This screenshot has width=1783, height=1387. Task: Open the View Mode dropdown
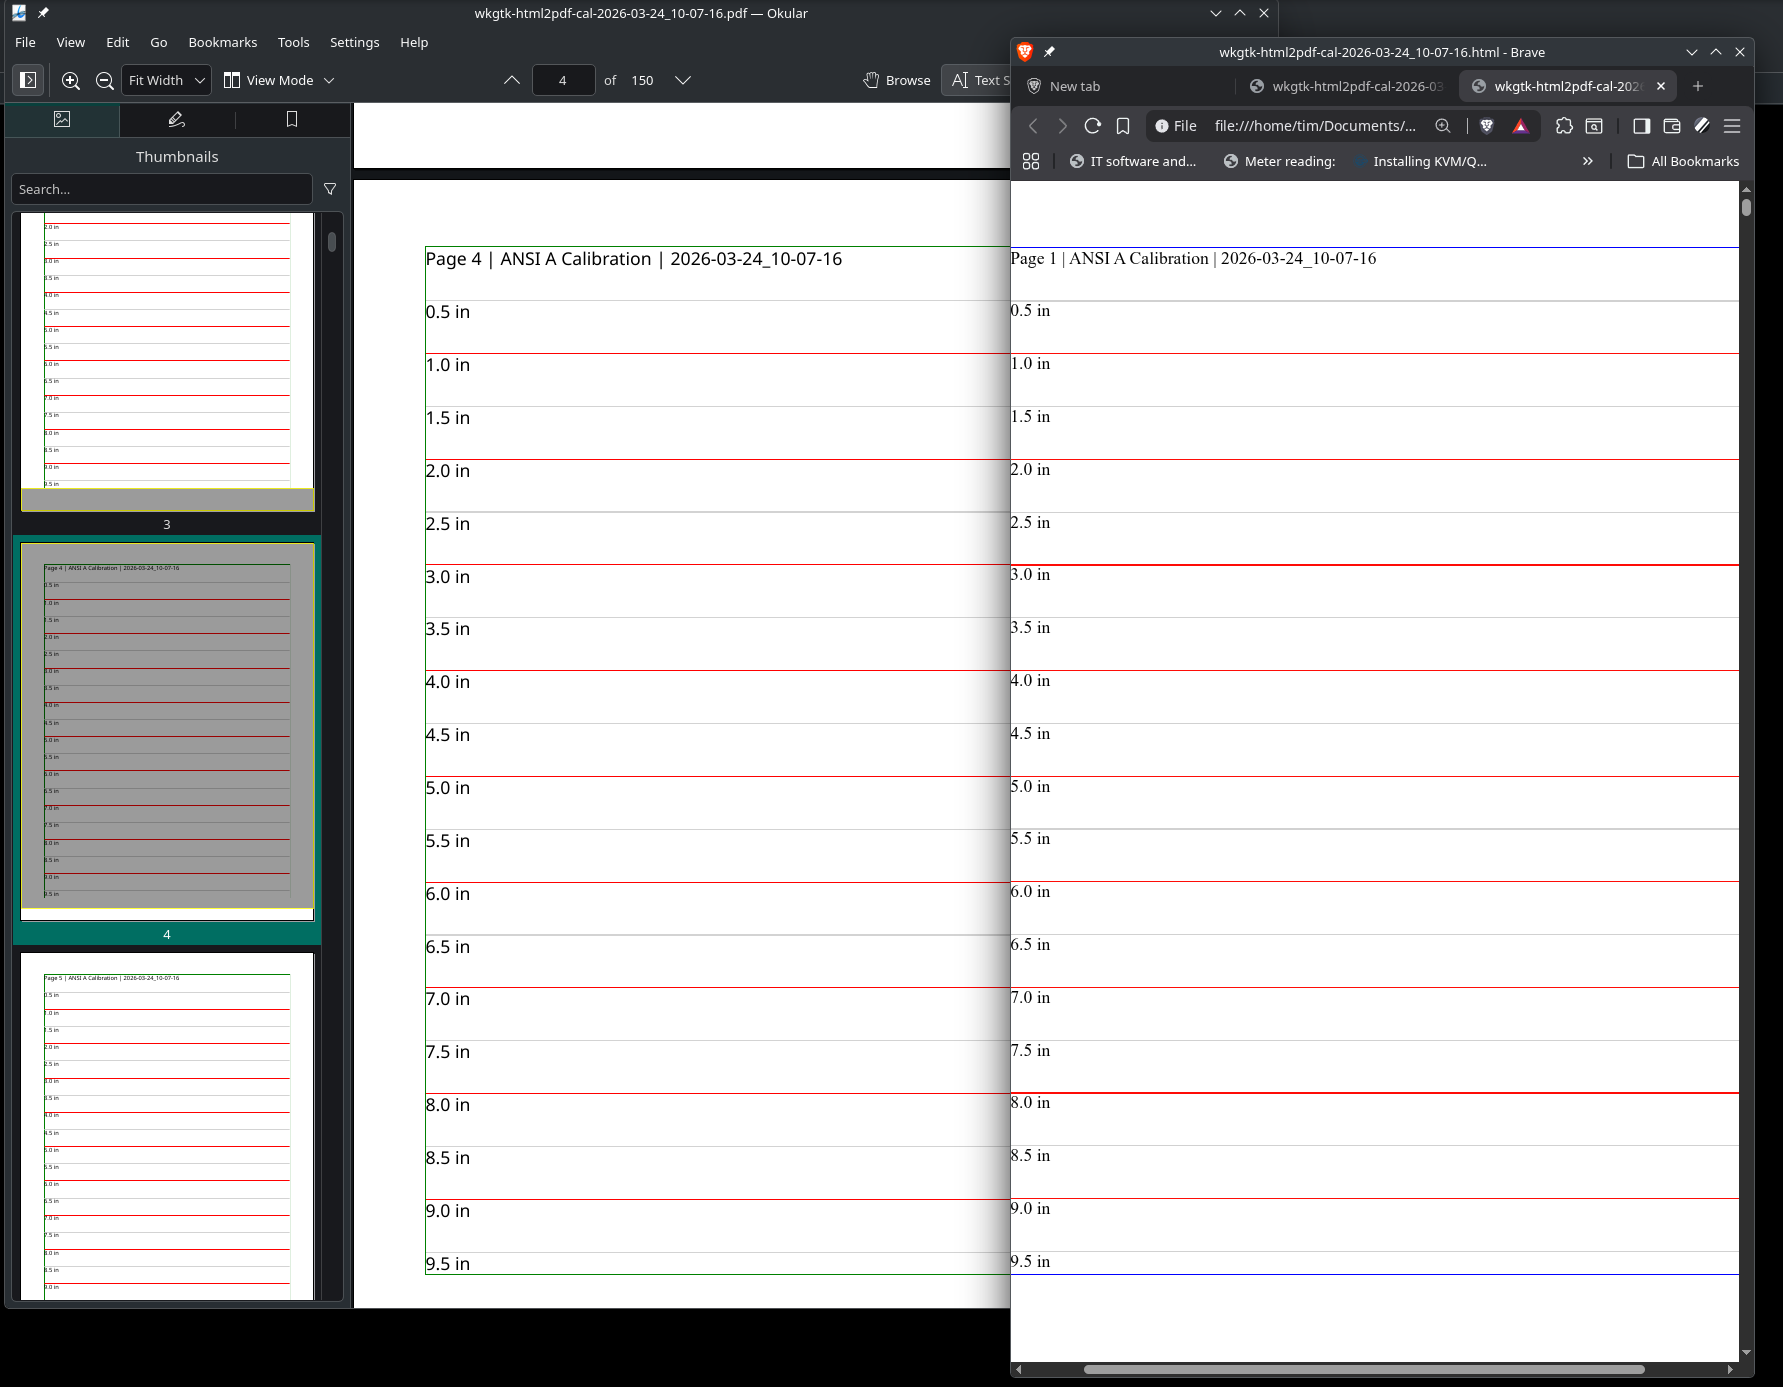[x=279, y=80]
